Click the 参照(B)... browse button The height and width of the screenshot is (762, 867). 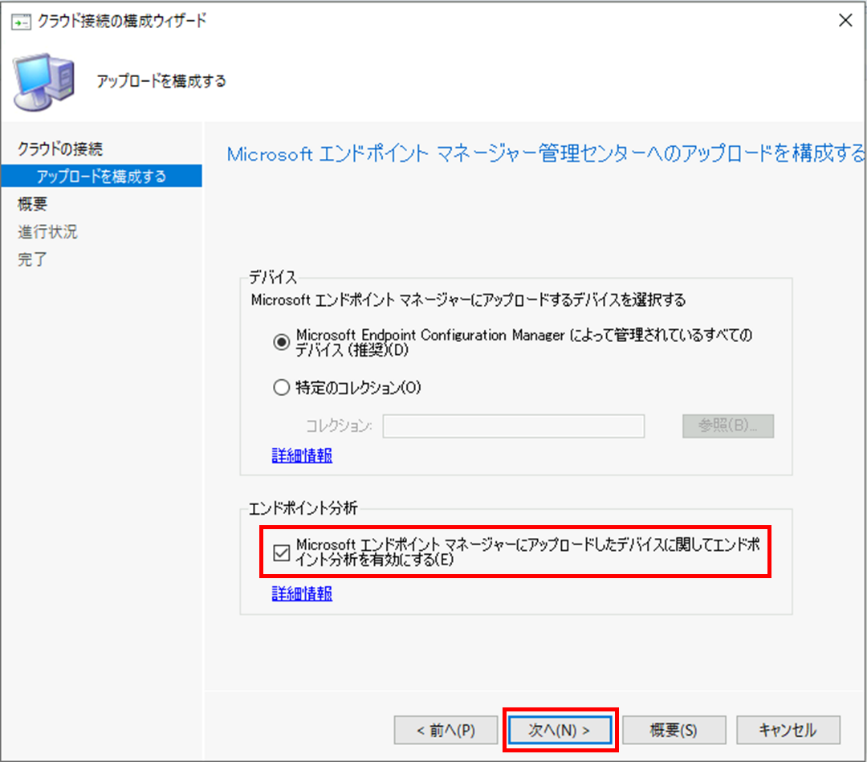[728, 426]
